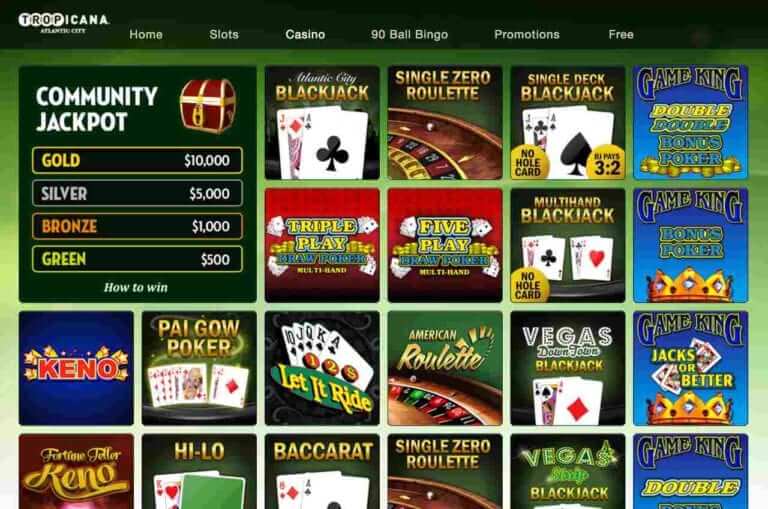Go to the Slots menu
The image size is (768, 509).
[224, 34]
